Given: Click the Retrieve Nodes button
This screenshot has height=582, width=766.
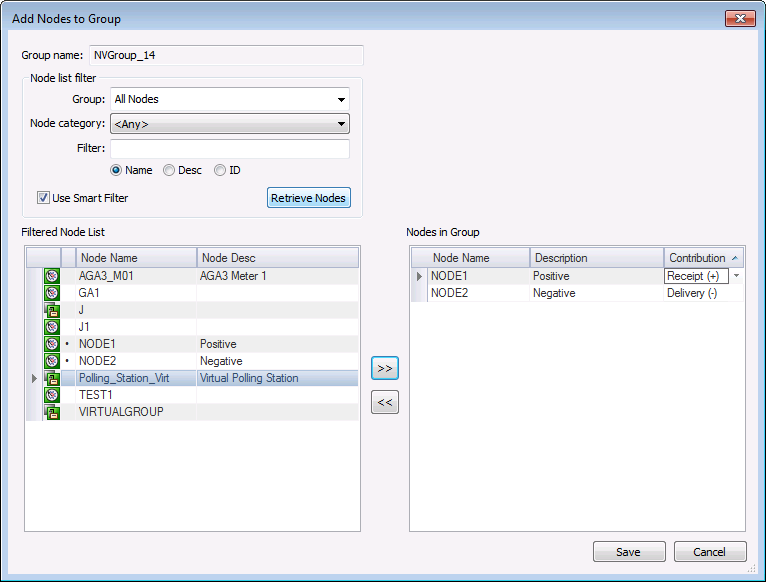Looking at the screenshot, I should [309, 198].
